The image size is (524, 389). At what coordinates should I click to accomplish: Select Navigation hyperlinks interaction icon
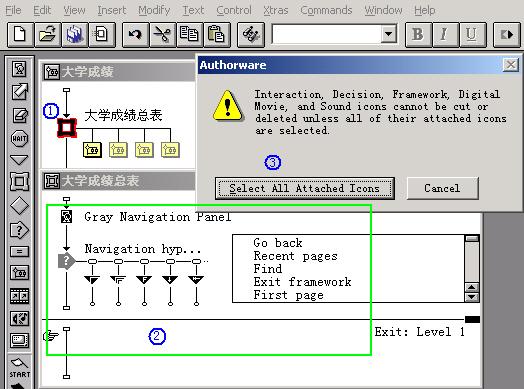(66, 261)
